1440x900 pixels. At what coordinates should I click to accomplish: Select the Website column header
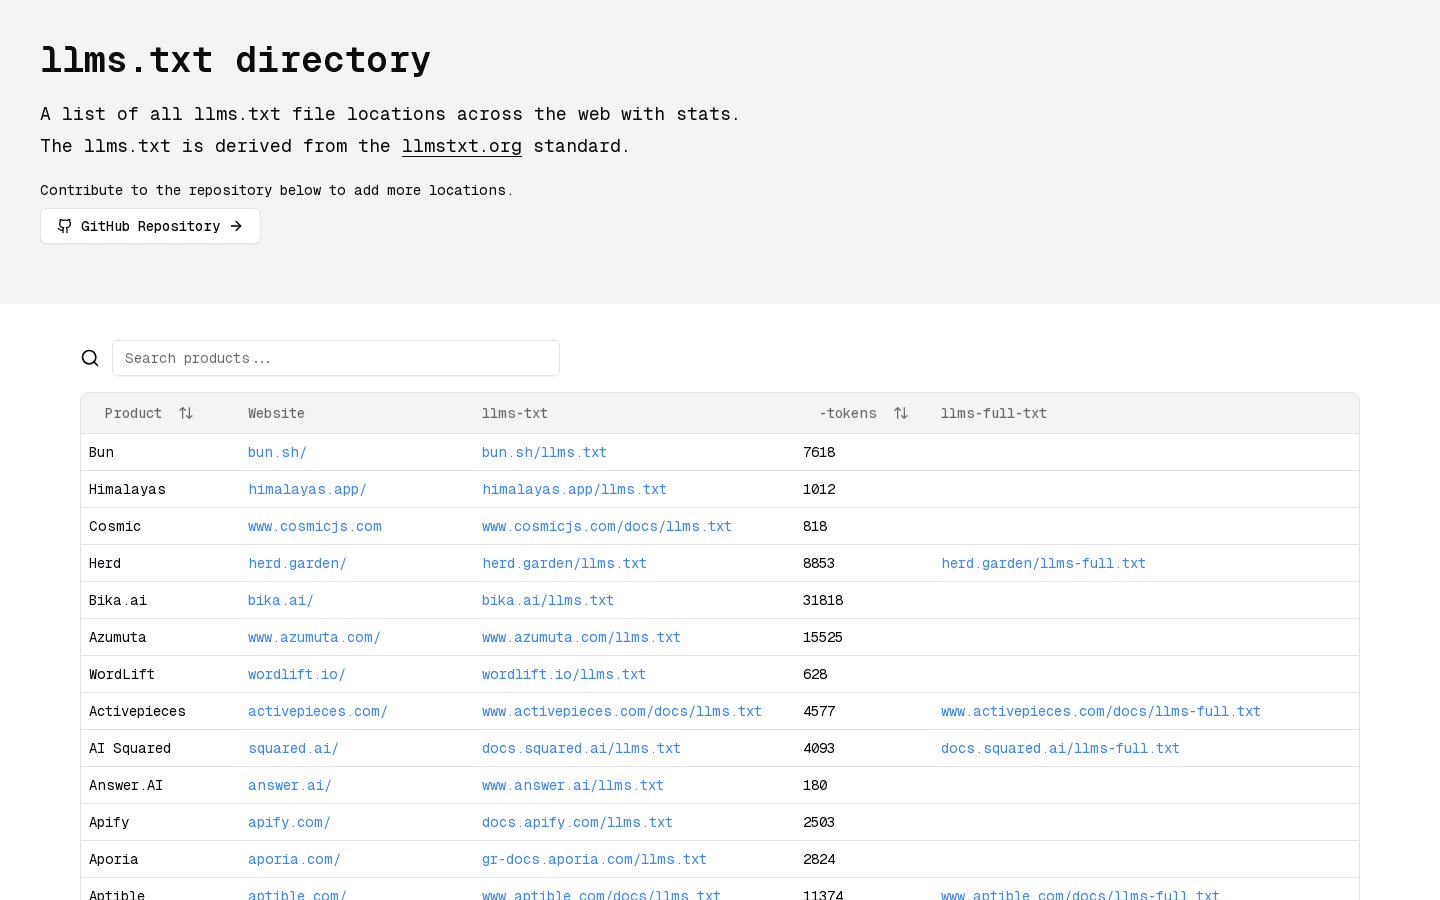click(x=276, y=413)
